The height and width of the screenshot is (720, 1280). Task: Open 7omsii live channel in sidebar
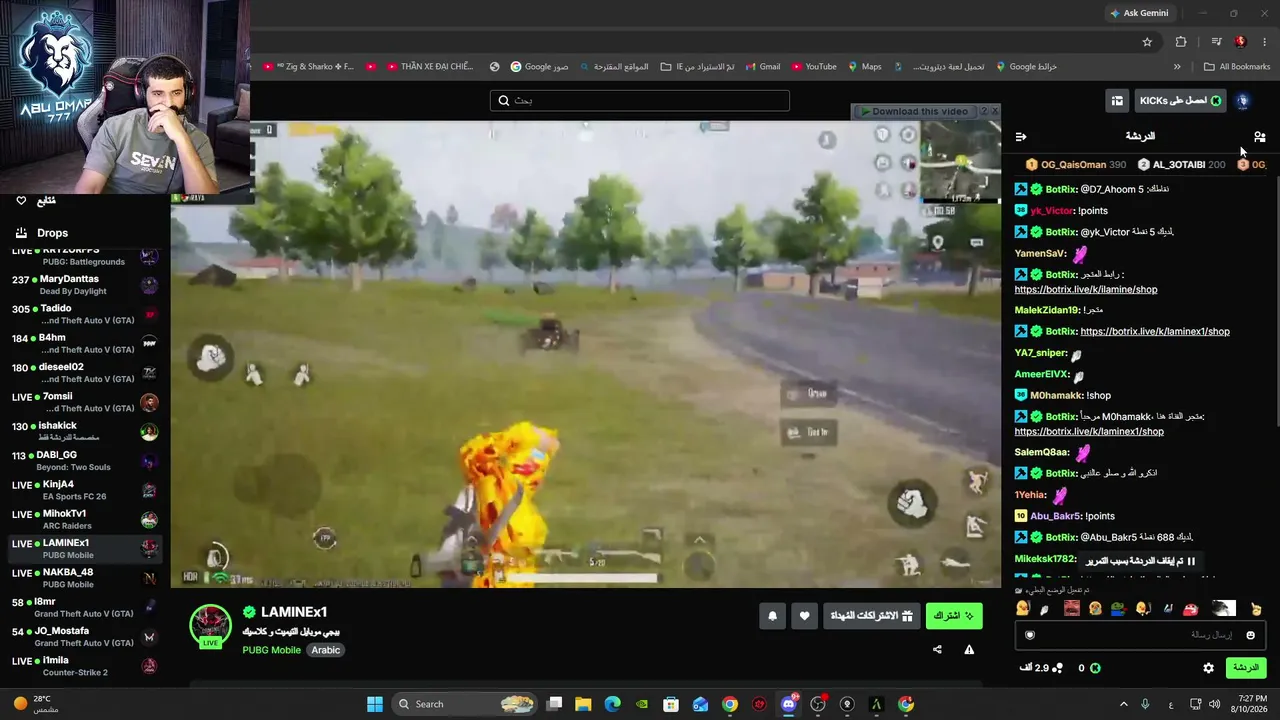tap(85, 402)
